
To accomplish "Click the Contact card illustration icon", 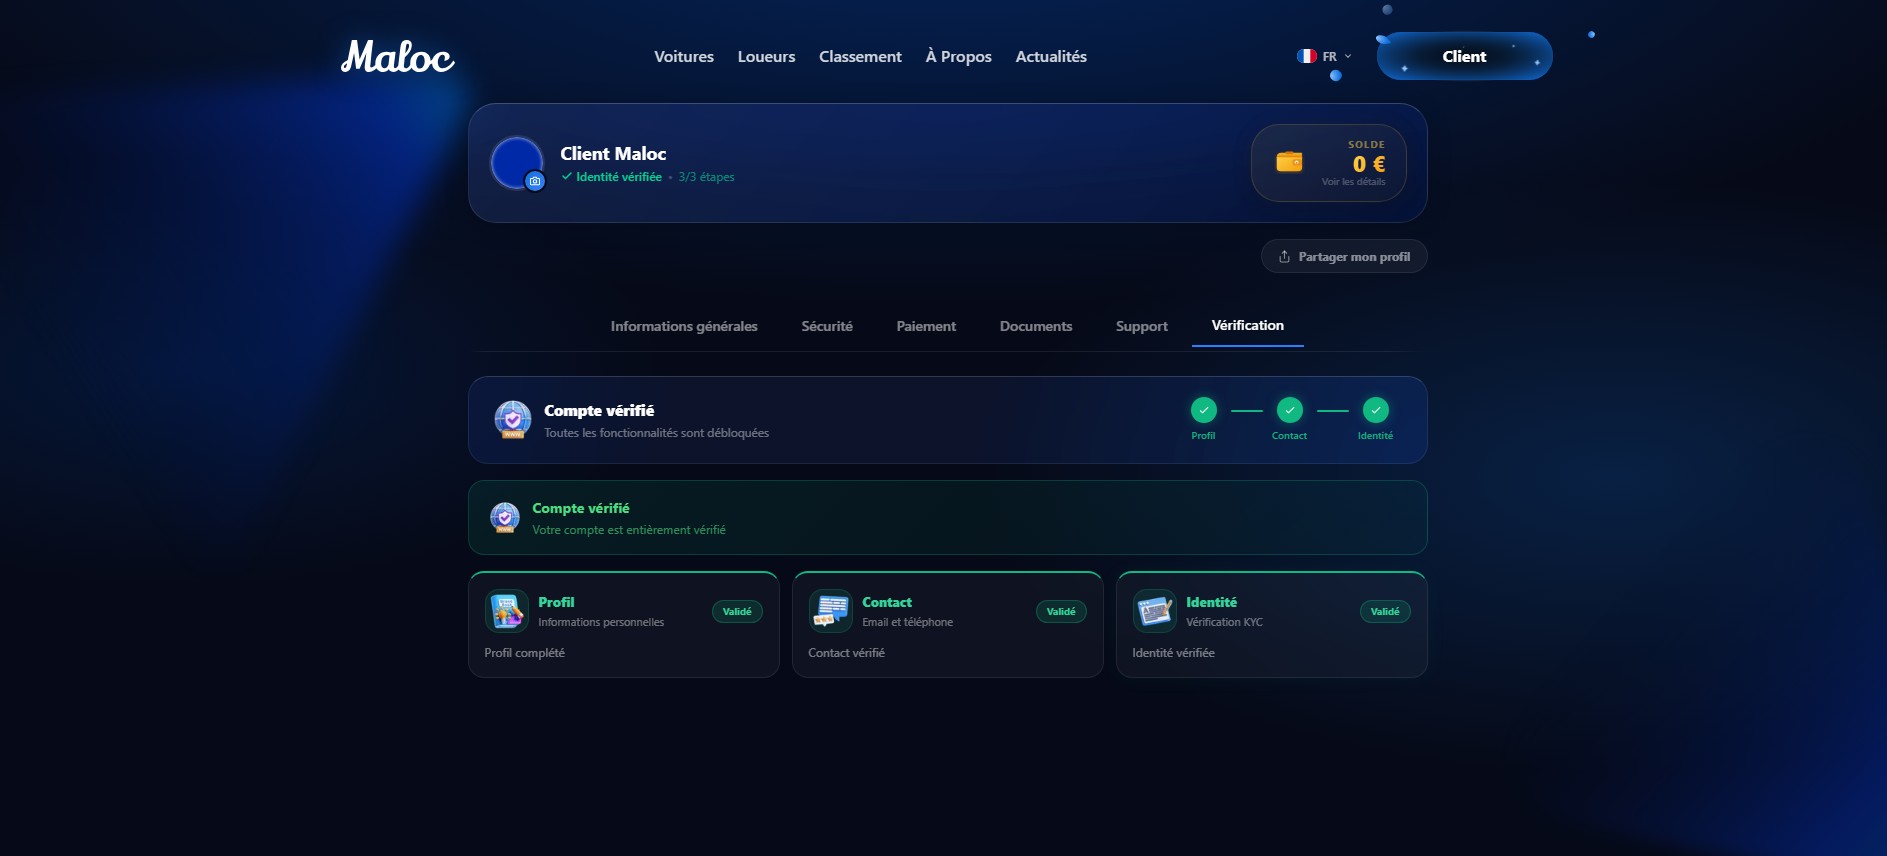I will pos(830,611).
